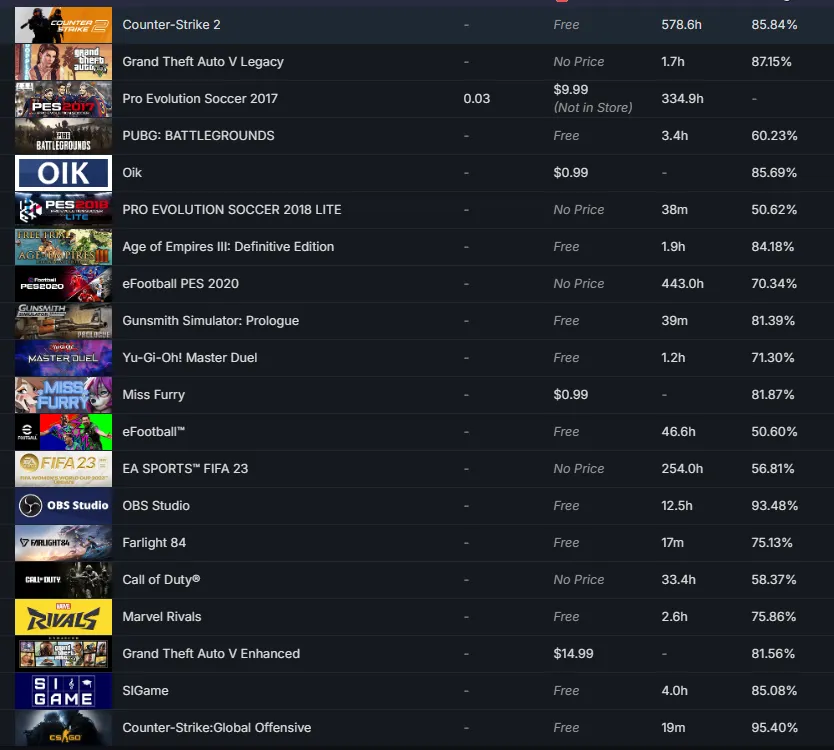Click the blue OIK logo thumbnail

tap(63, 173)
